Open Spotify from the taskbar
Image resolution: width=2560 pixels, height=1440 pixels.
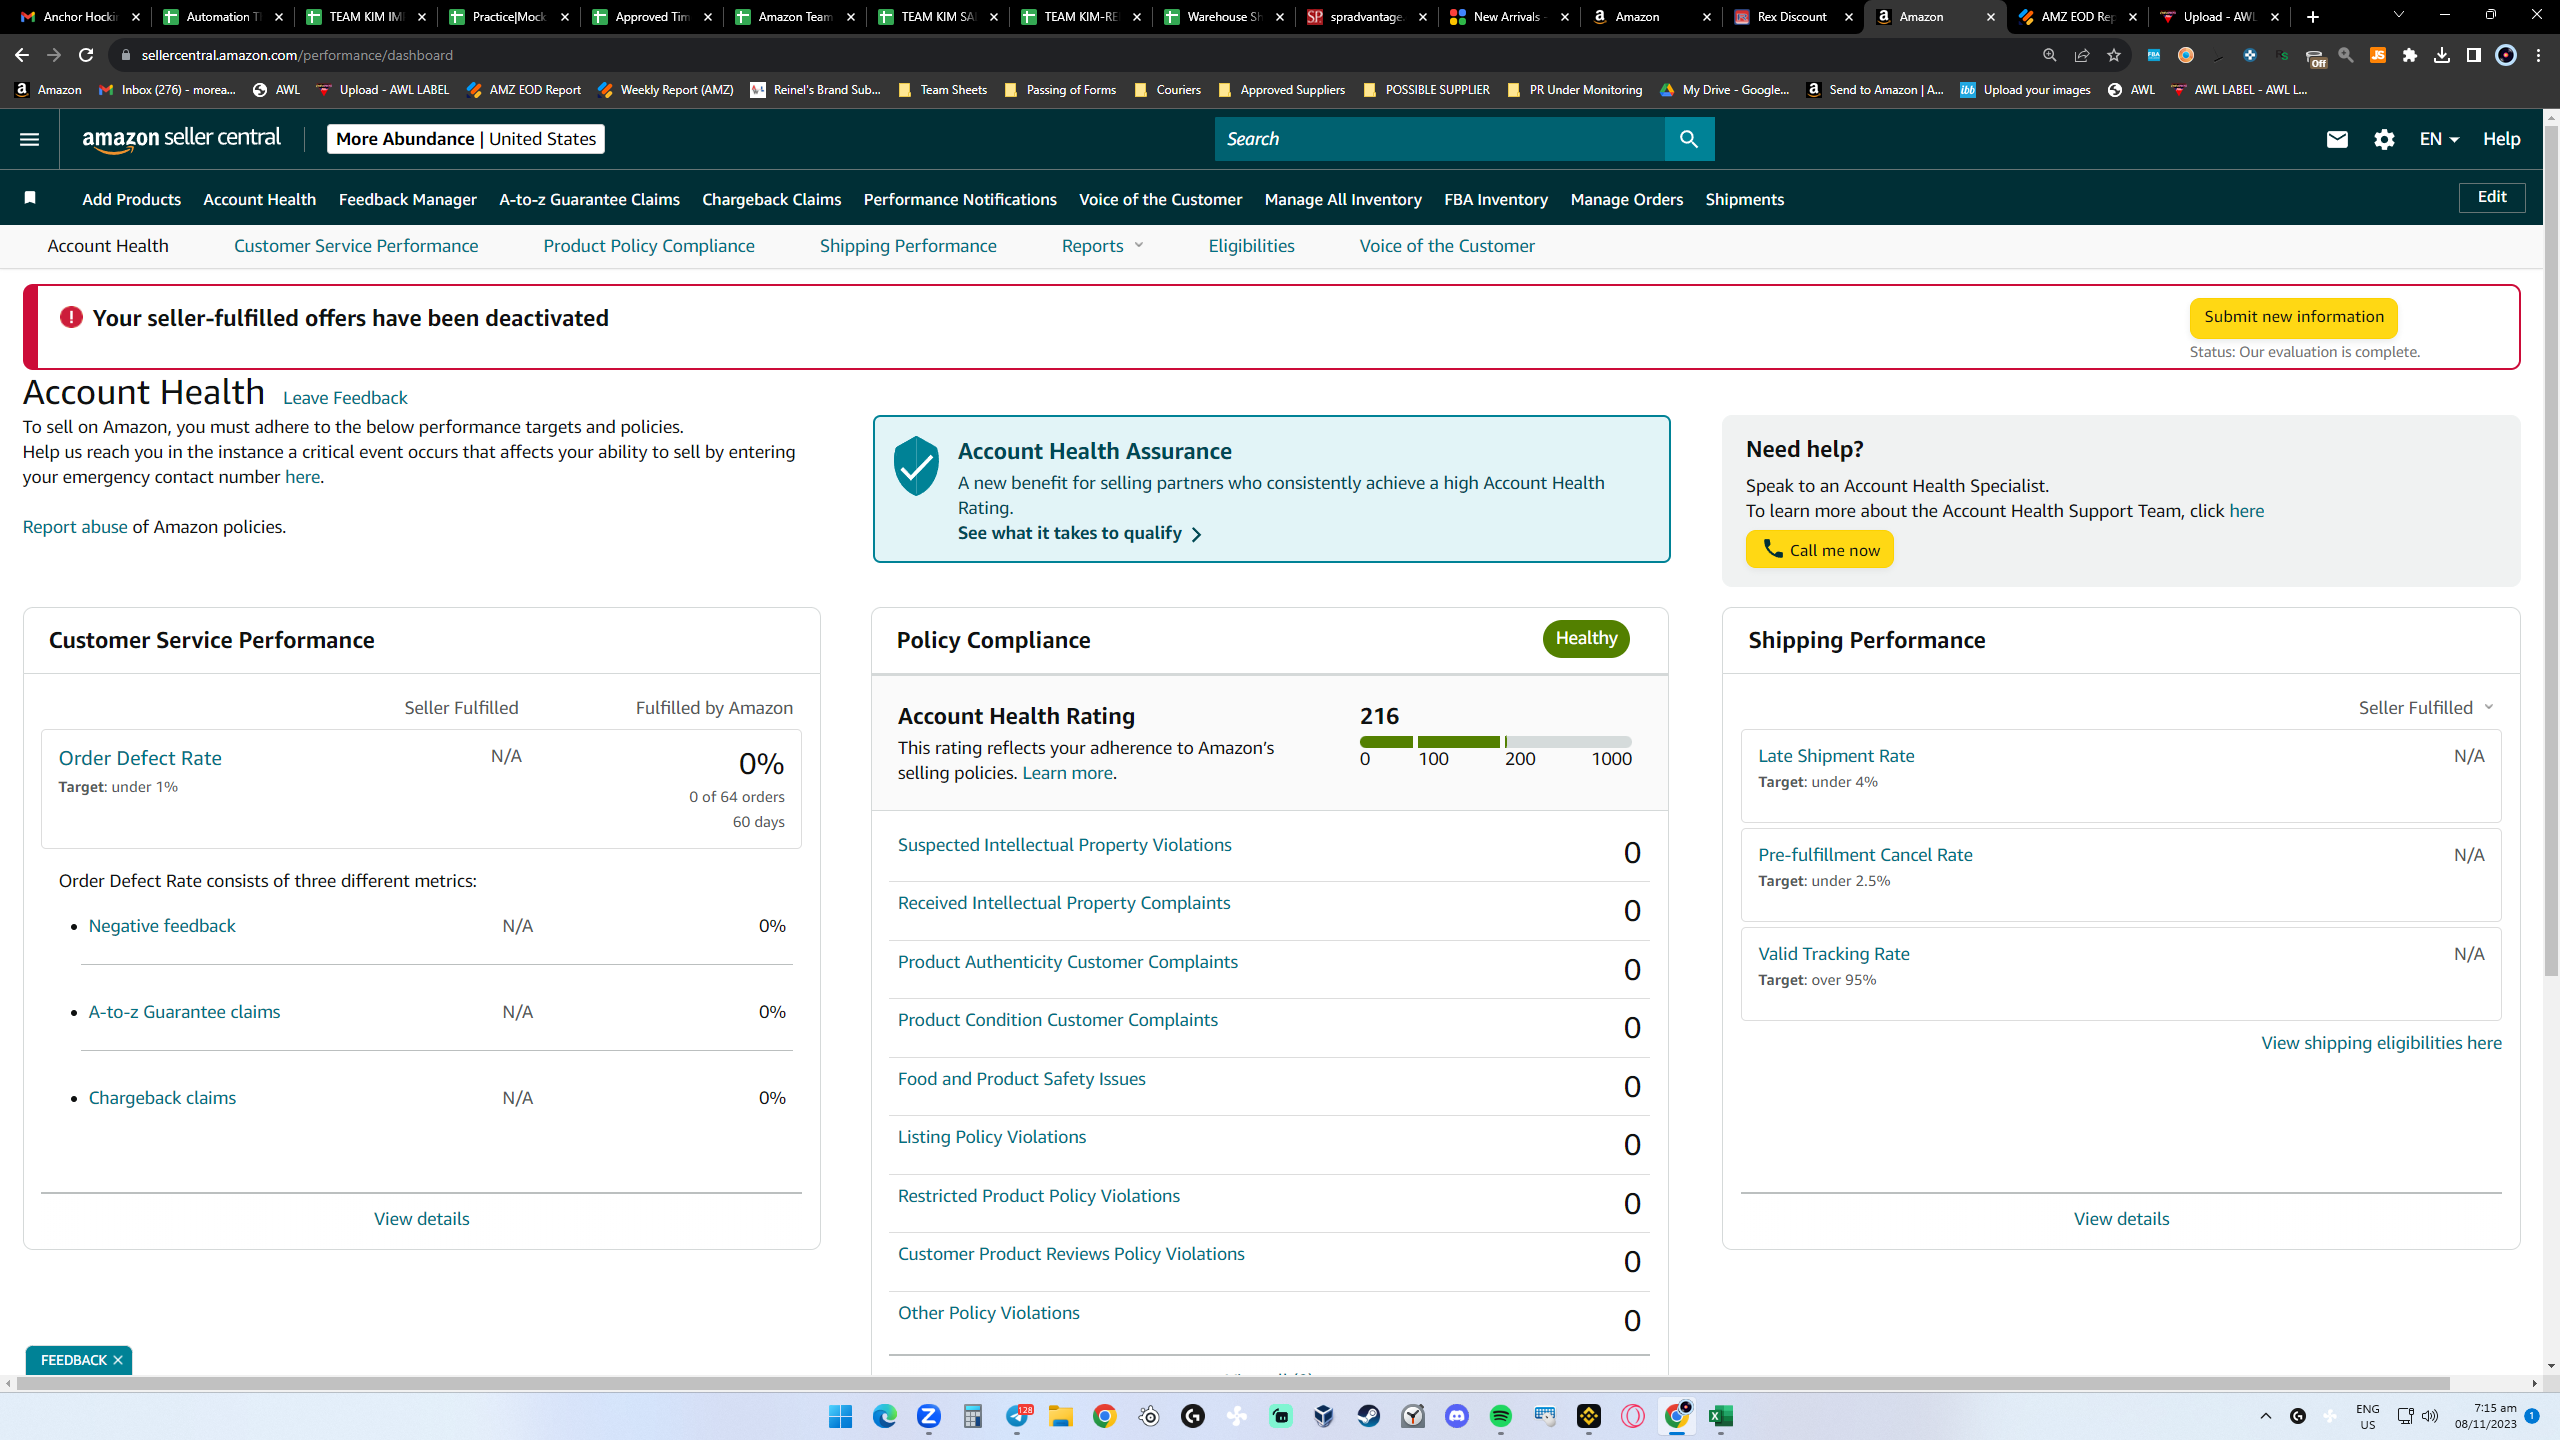pos(1501,1416)
